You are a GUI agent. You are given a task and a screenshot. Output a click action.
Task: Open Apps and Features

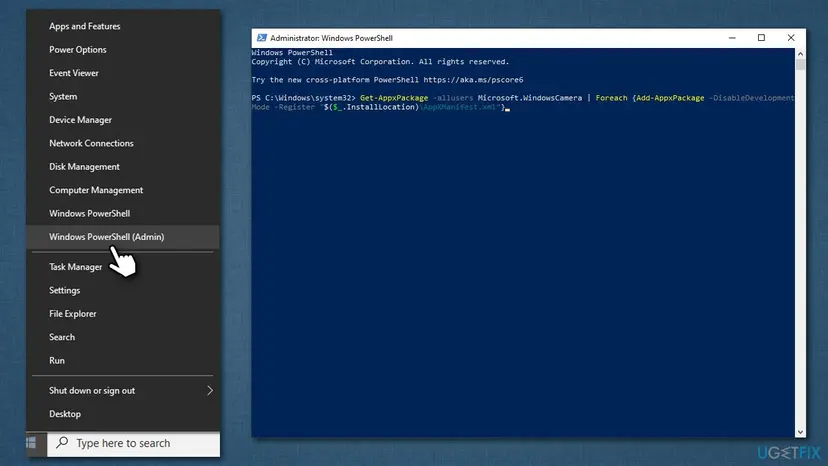point(84,26)
